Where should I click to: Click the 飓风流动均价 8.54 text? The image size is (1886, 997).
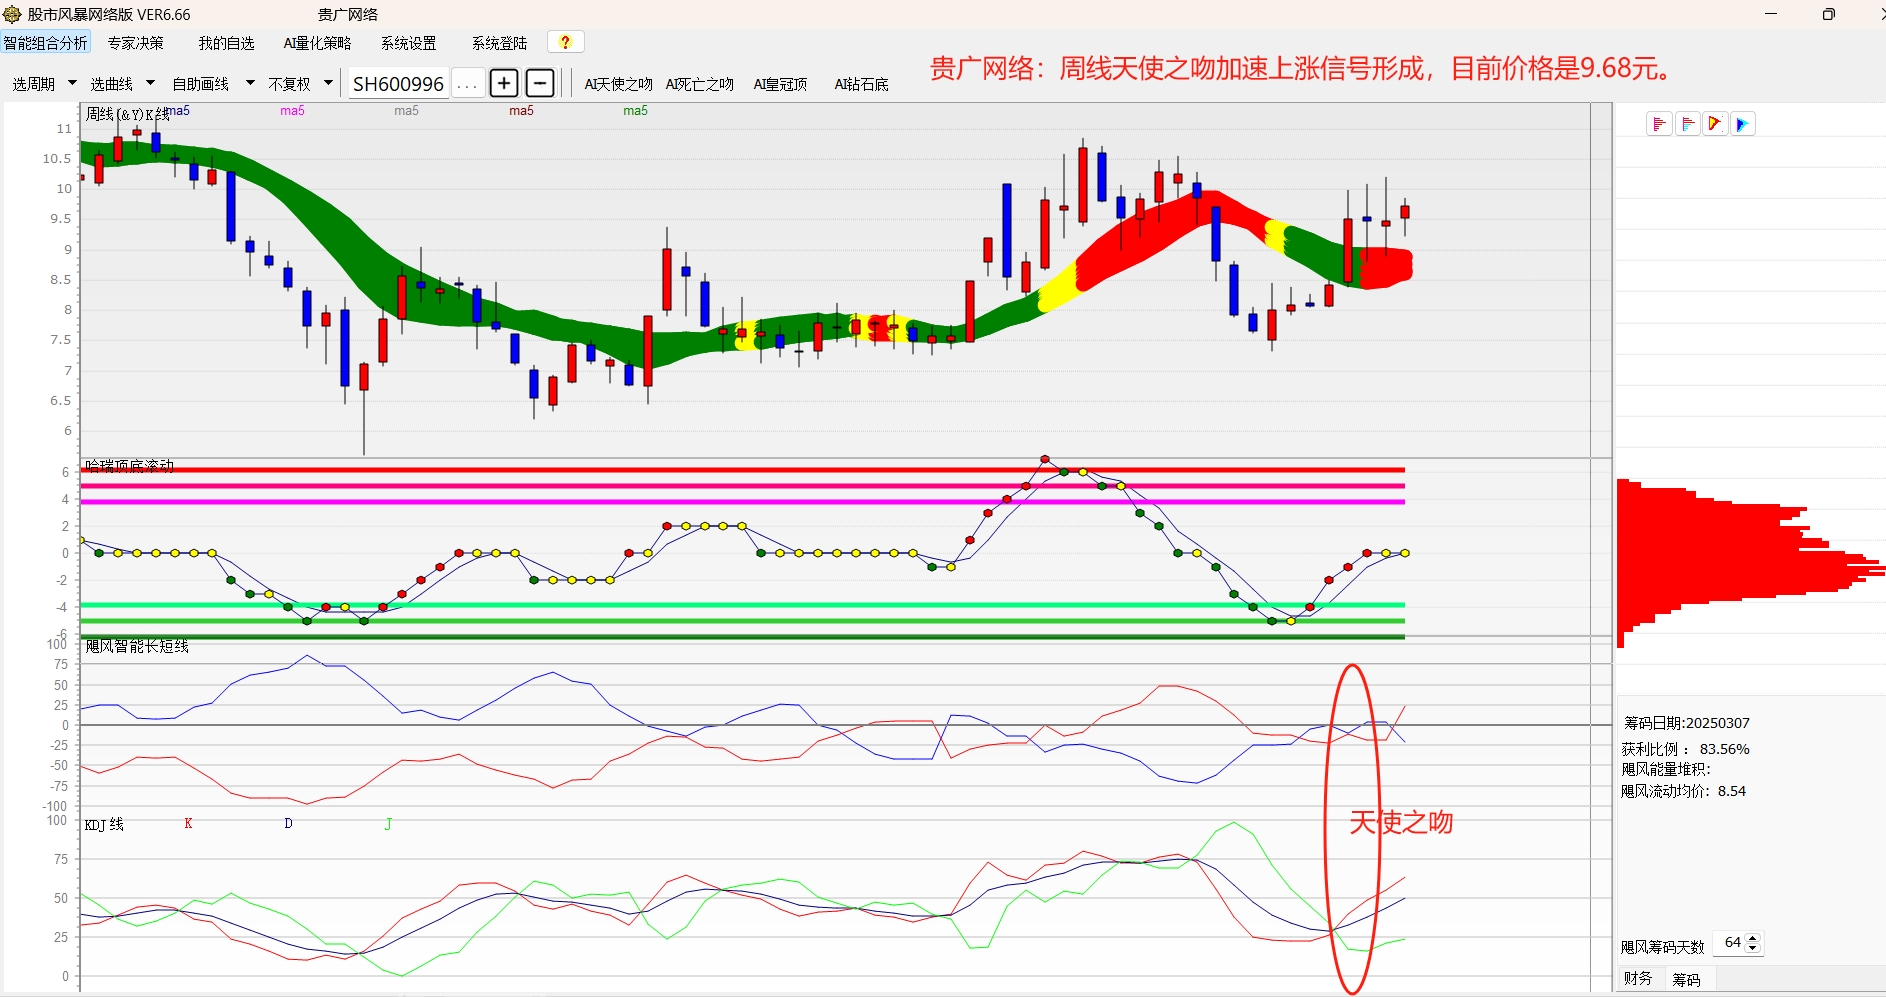tap(1683, 791)
